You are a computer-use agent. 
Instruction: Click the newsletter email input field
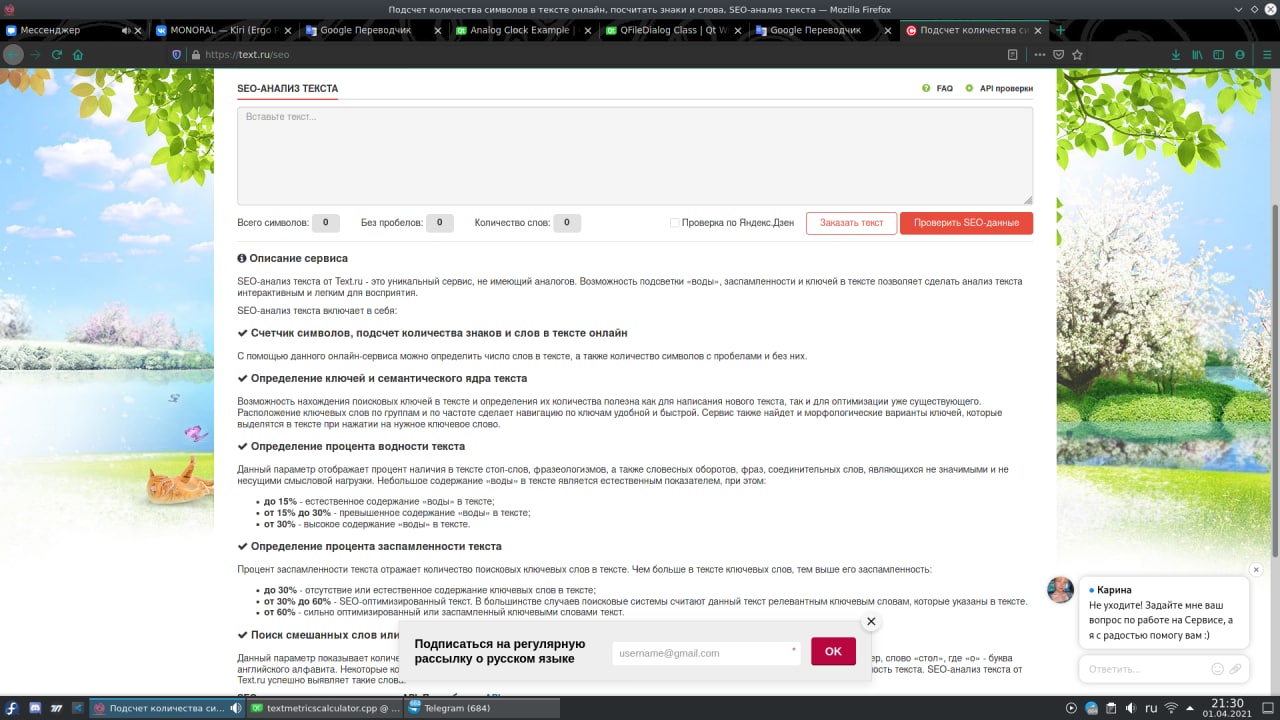(706, 653)
